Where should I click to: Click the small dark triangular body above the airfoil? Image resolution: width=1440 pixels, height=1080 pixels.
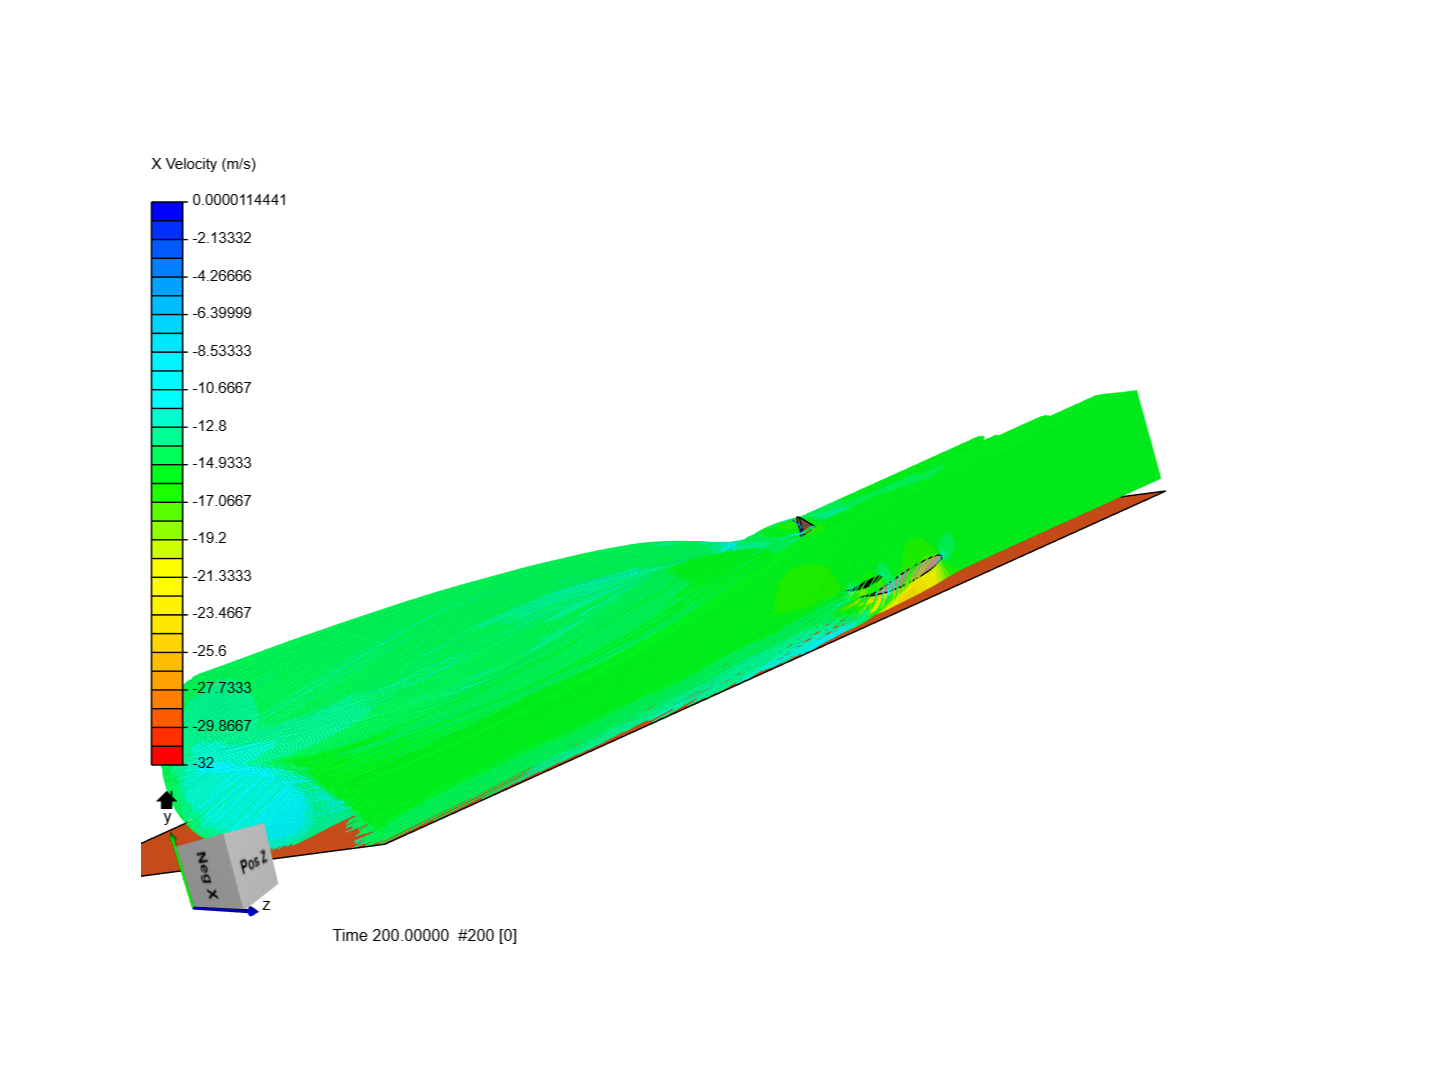click(803, 525)
